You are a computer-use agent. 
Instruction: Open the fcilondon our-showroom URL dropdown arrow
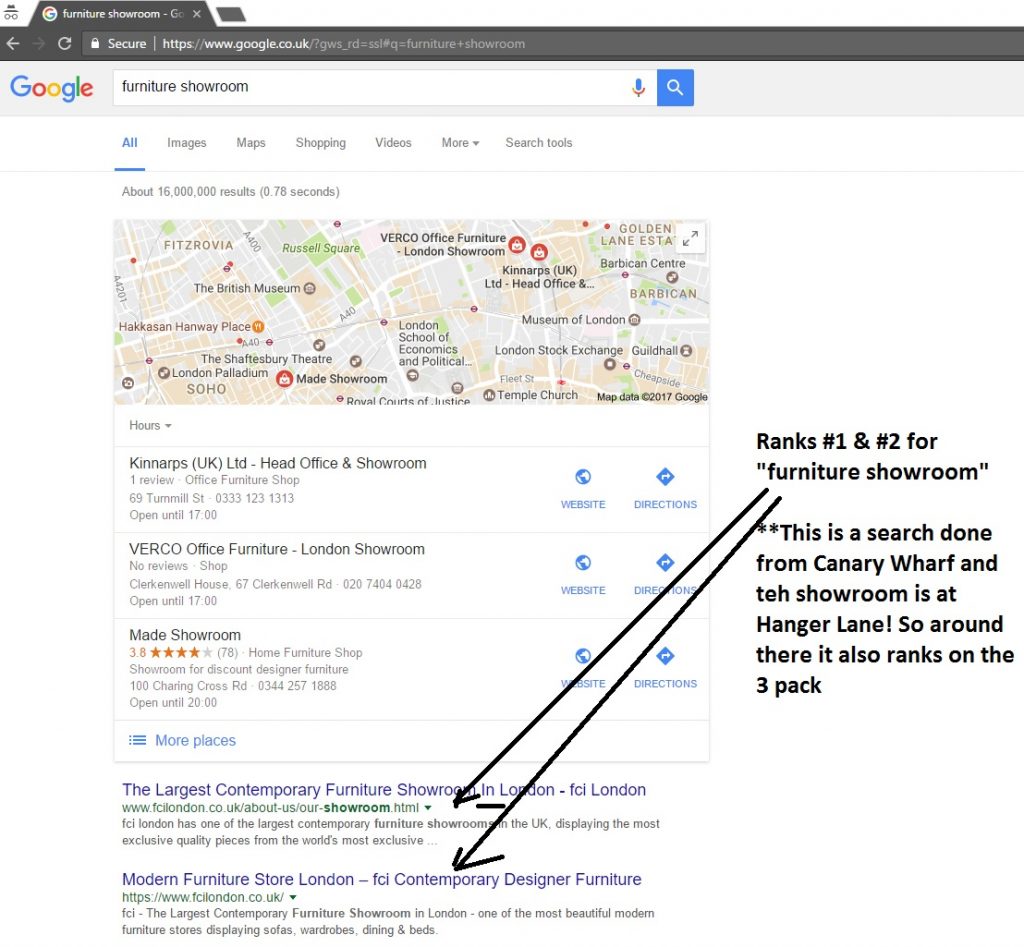(x=428, y=808)
